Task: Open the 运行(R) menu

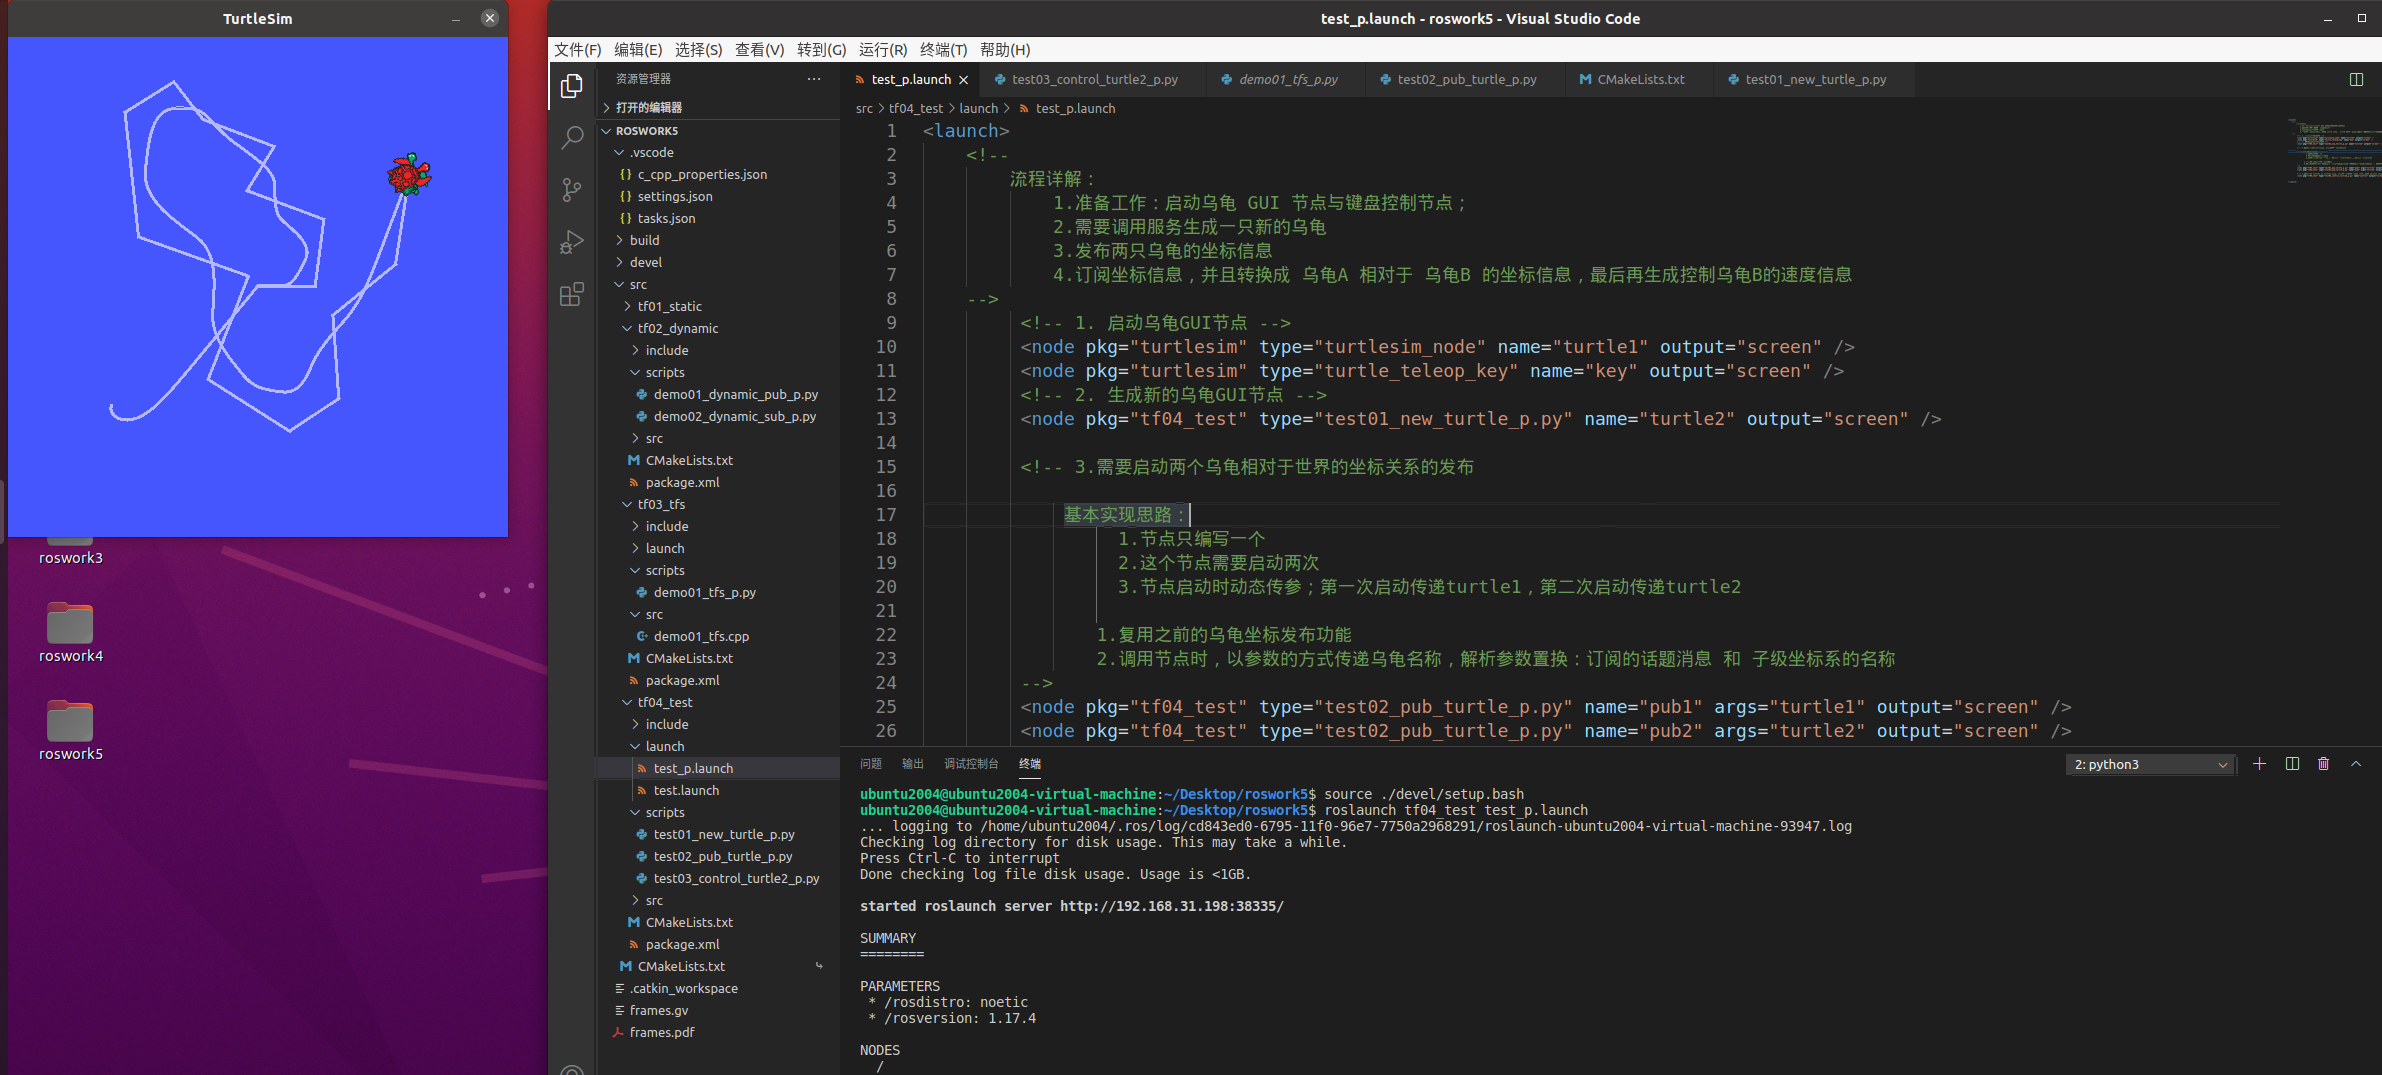Action: [x=882, y=50]
